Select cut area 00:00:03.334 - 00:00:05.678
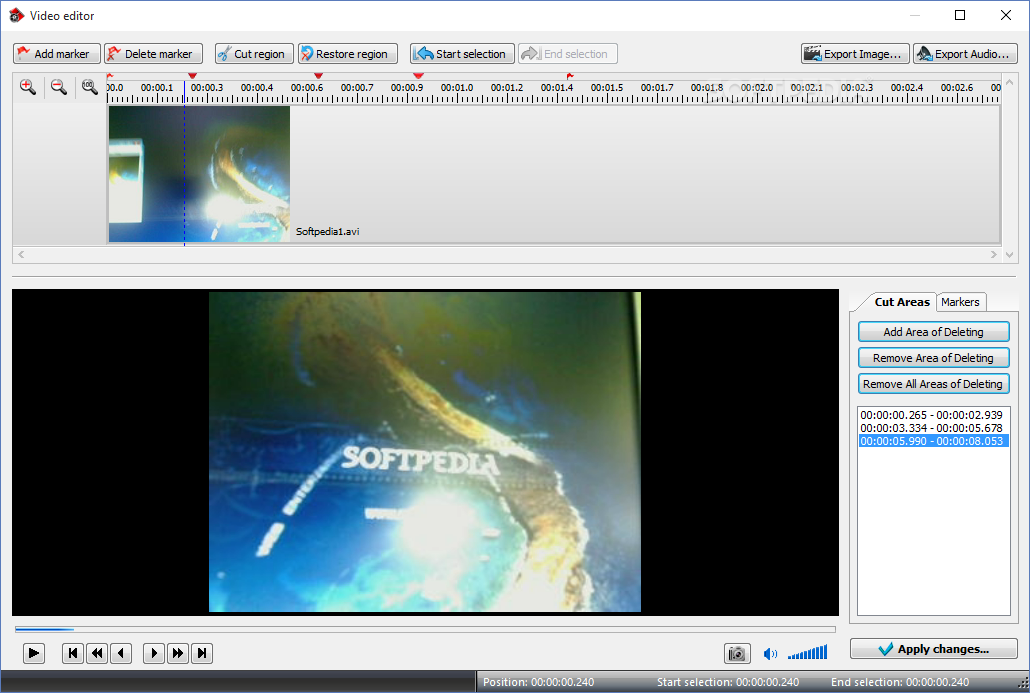This screenshot has width=1030, height=693. click(933, 428)
